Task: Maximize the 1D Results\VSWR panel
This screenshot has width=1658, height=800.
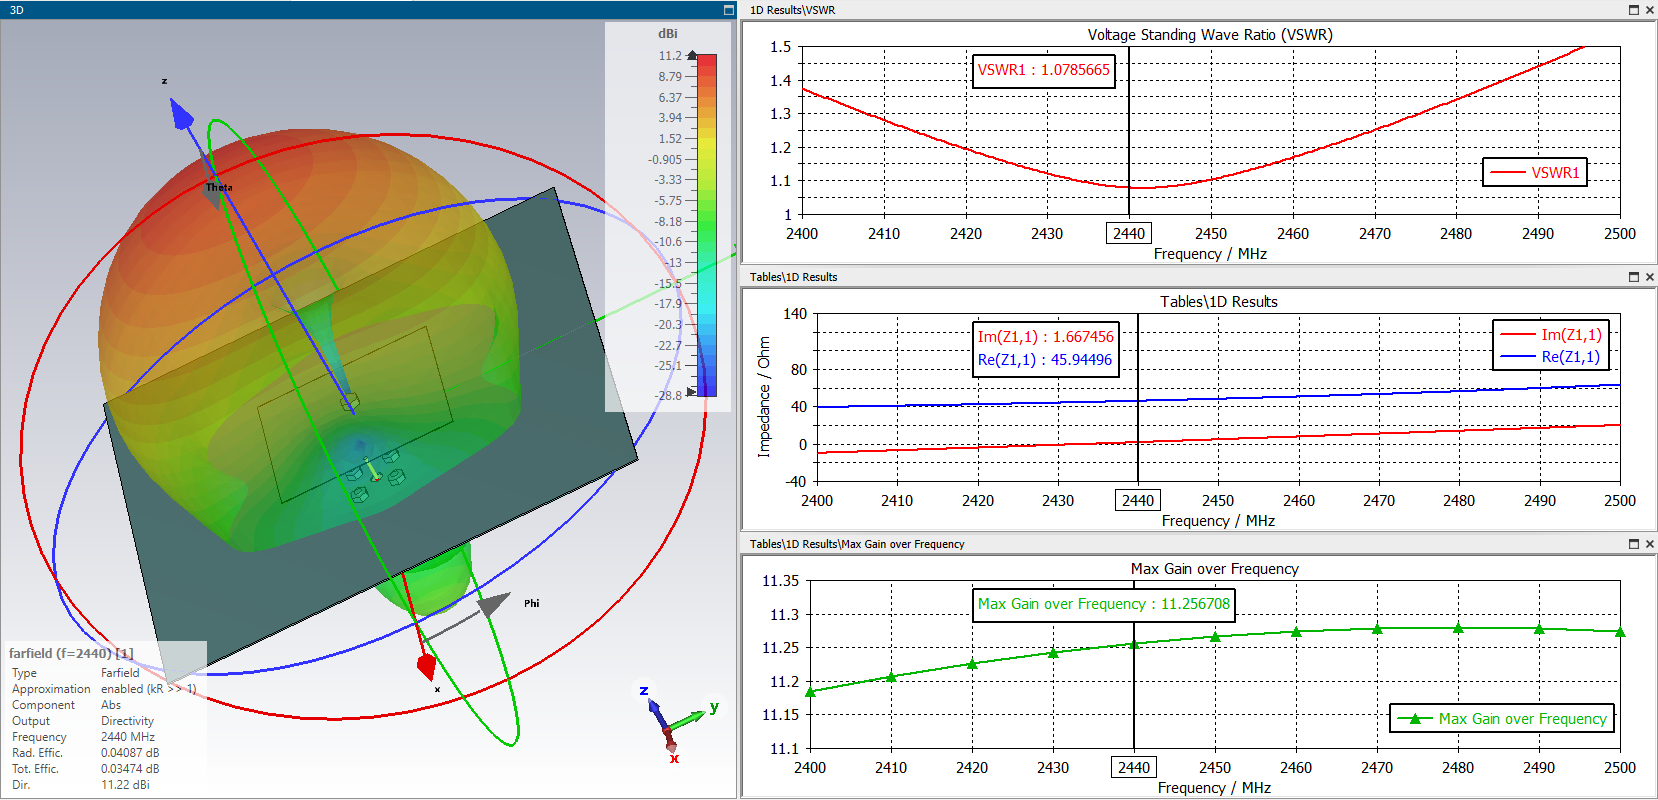Action: click(1634, 10)
